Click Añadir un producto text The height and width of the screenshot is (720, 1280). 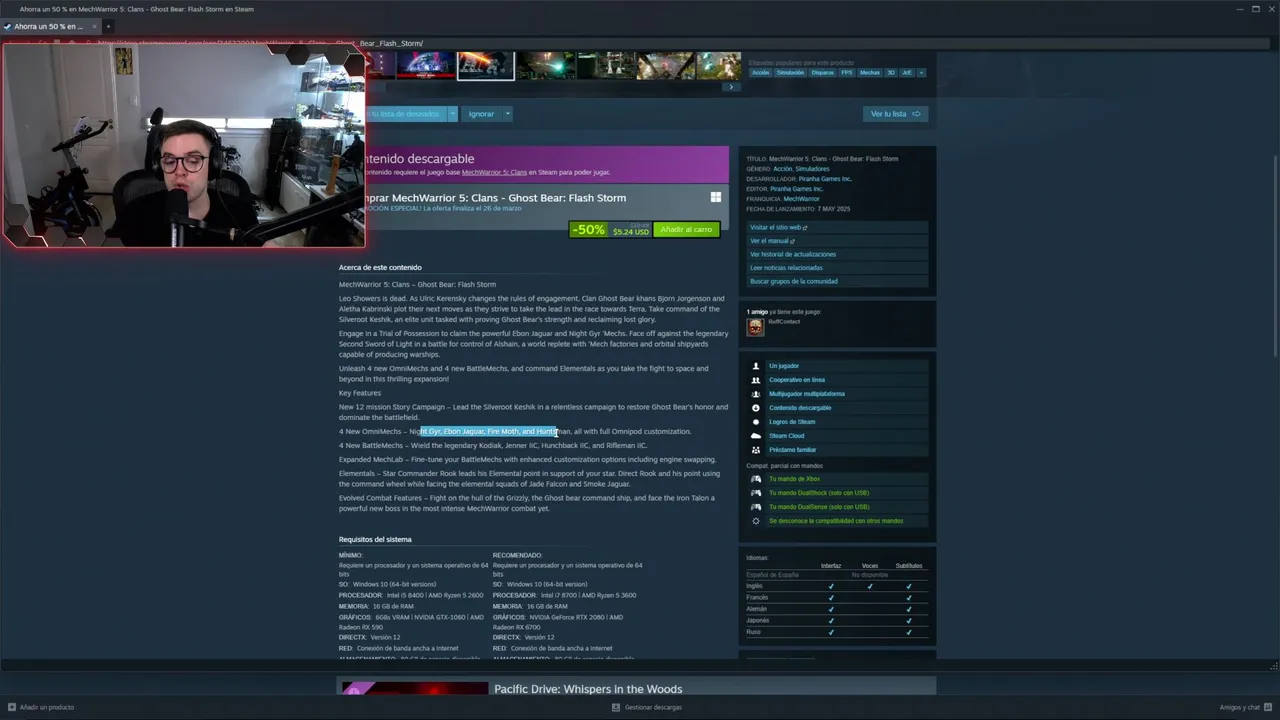[x=47, y=707]
